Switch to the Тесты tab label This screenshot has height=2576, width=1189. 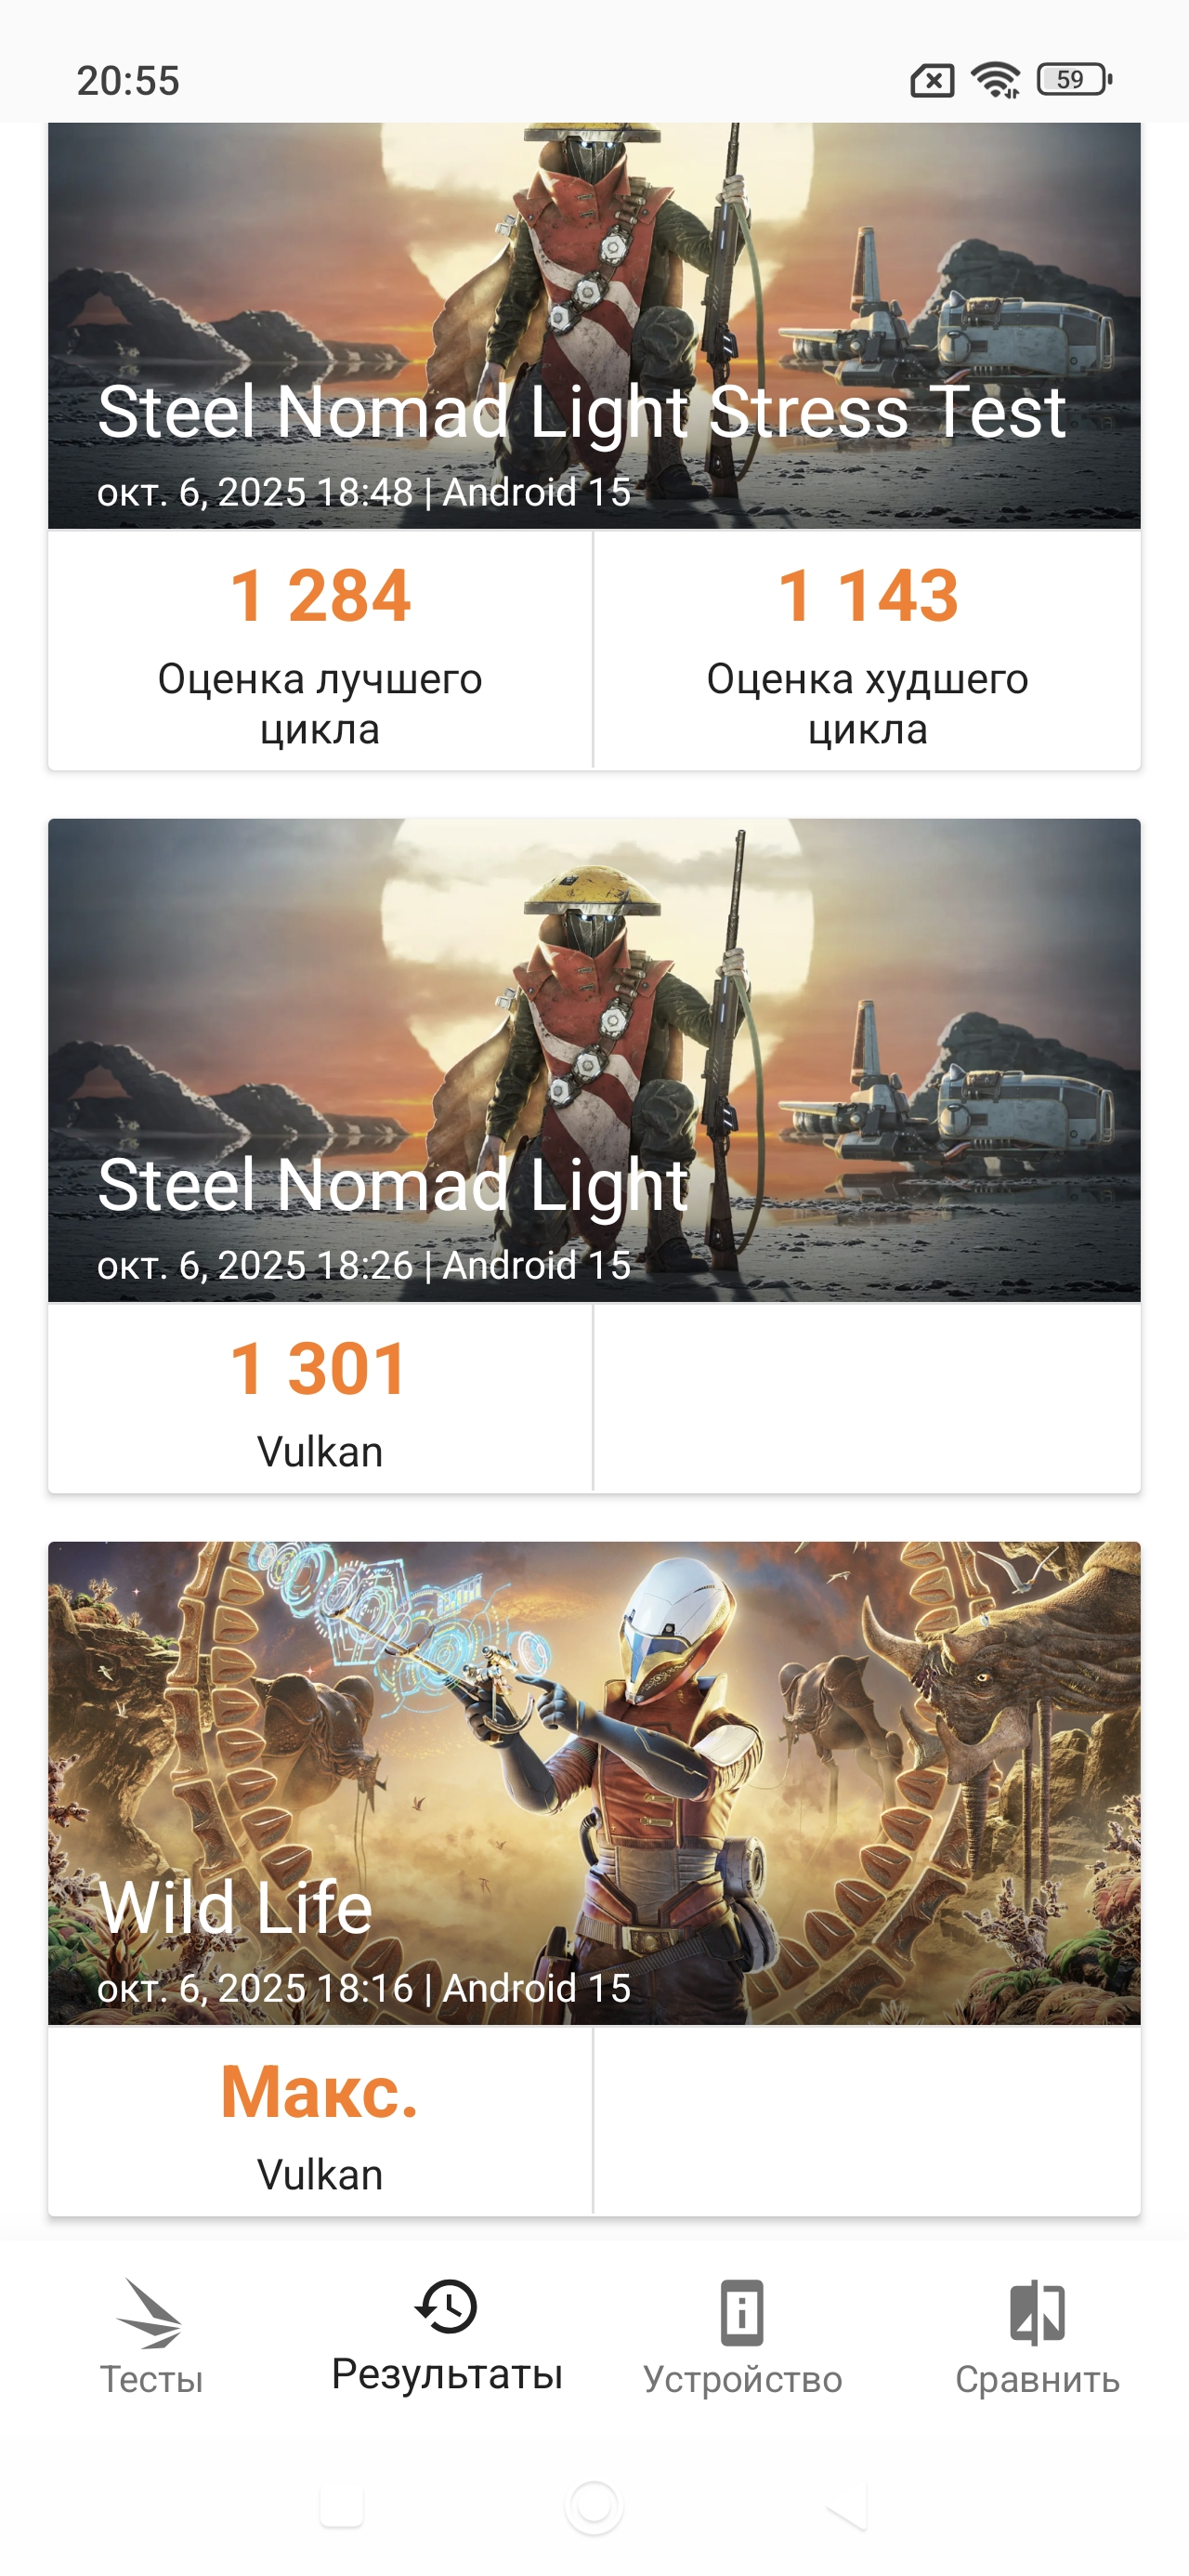[151, 2379]
